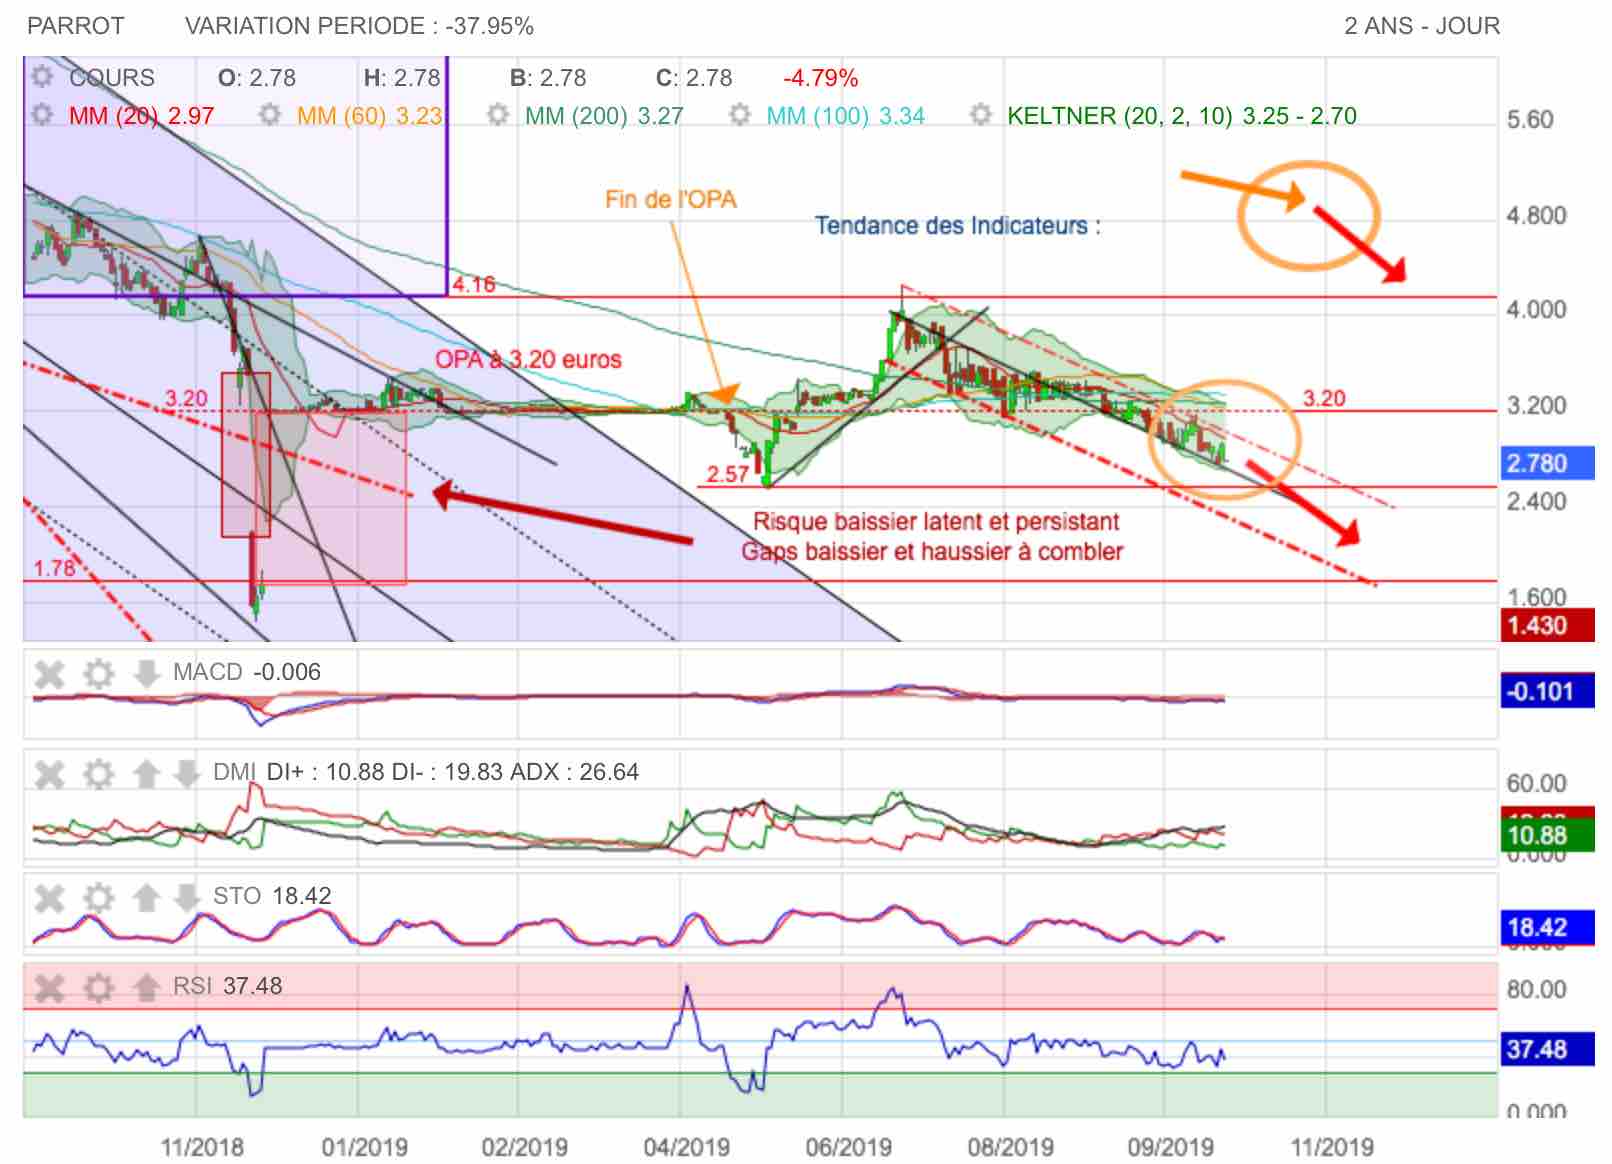Click the 06/2019 date axis label
Screen dimensions: 1612x1164
click(848, 1147)
